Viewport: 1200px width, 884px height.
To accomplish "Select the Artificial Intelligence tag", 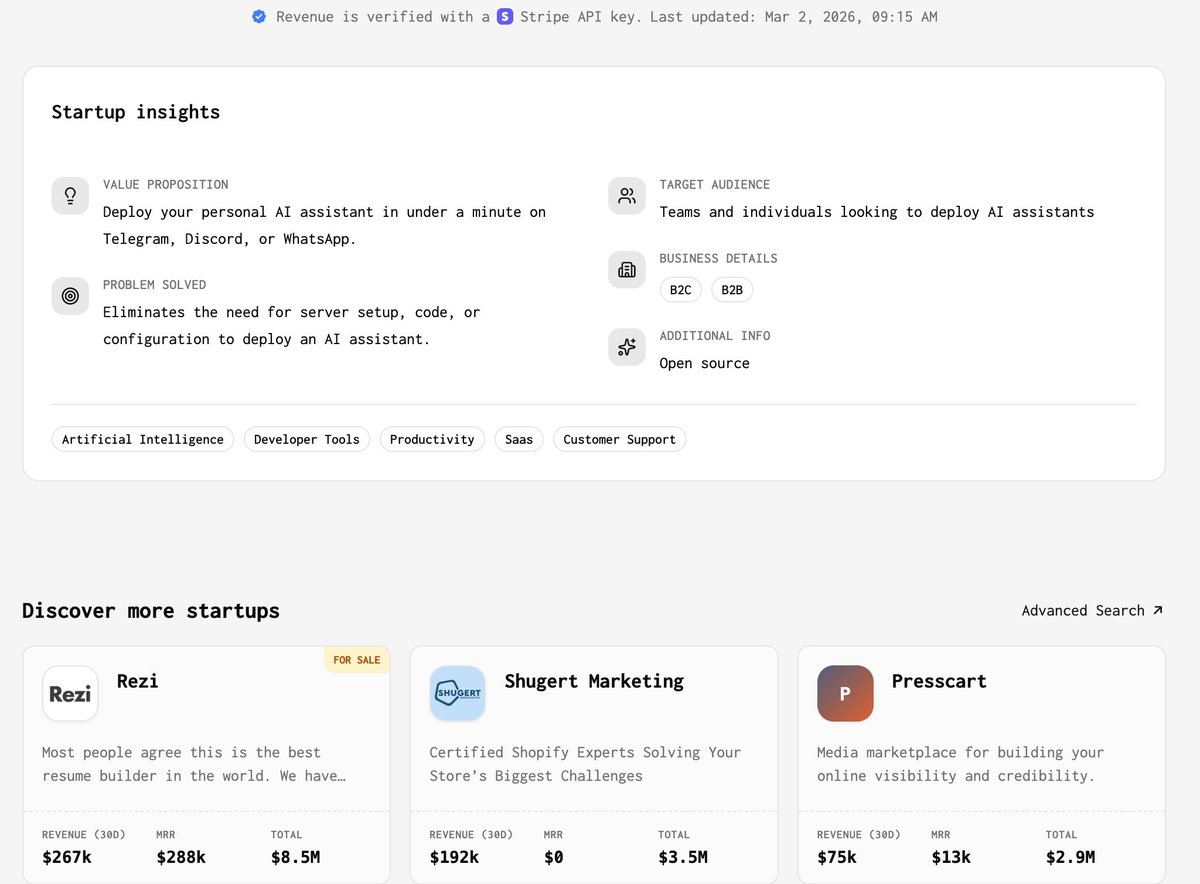I will [143, 439].
